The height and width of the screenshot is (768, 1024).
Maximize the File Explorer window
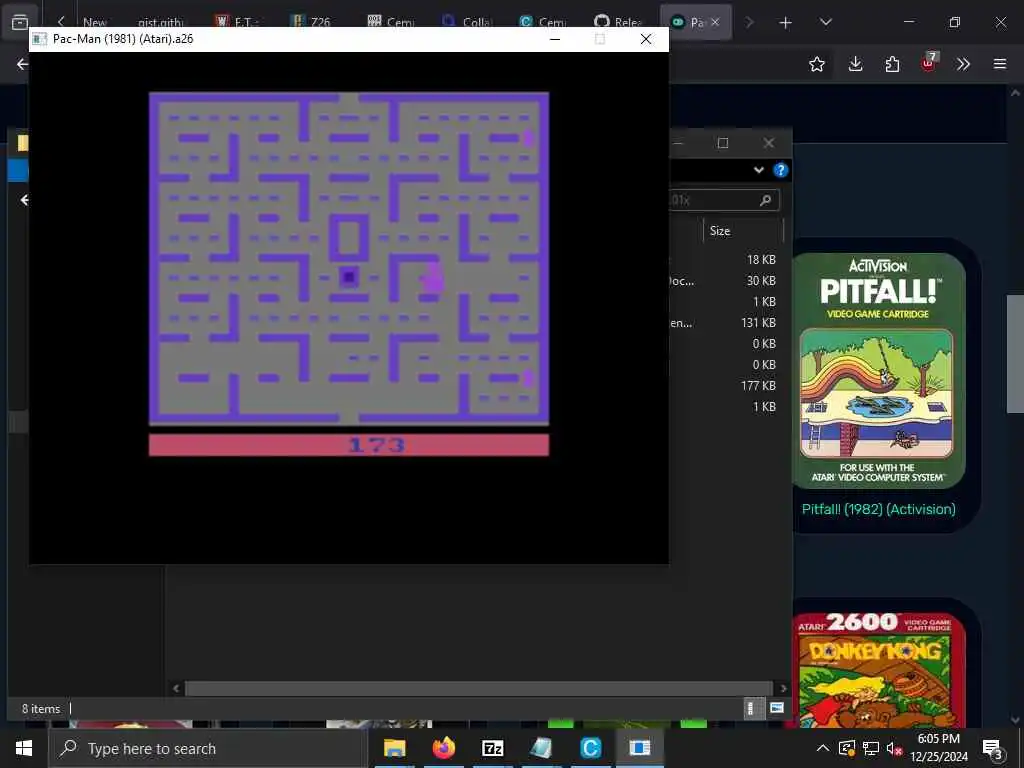723,143
